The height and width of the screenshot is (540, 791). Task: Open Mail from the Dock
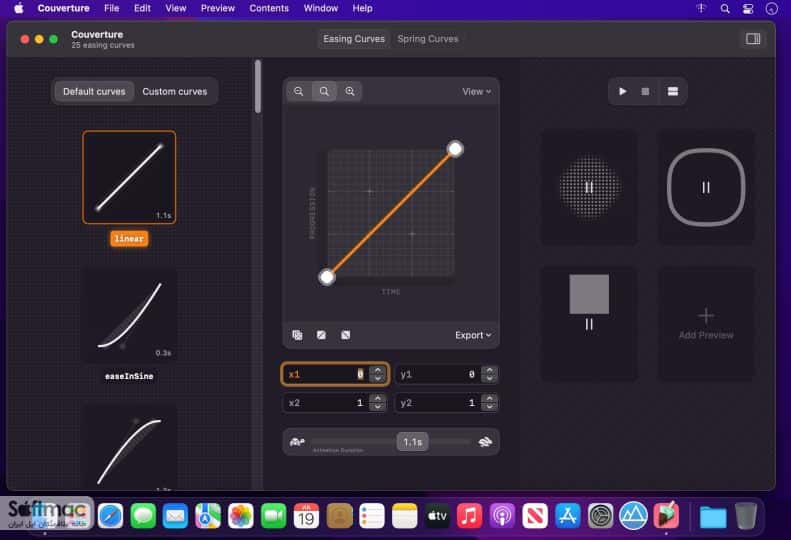click(x=176, y=516)
